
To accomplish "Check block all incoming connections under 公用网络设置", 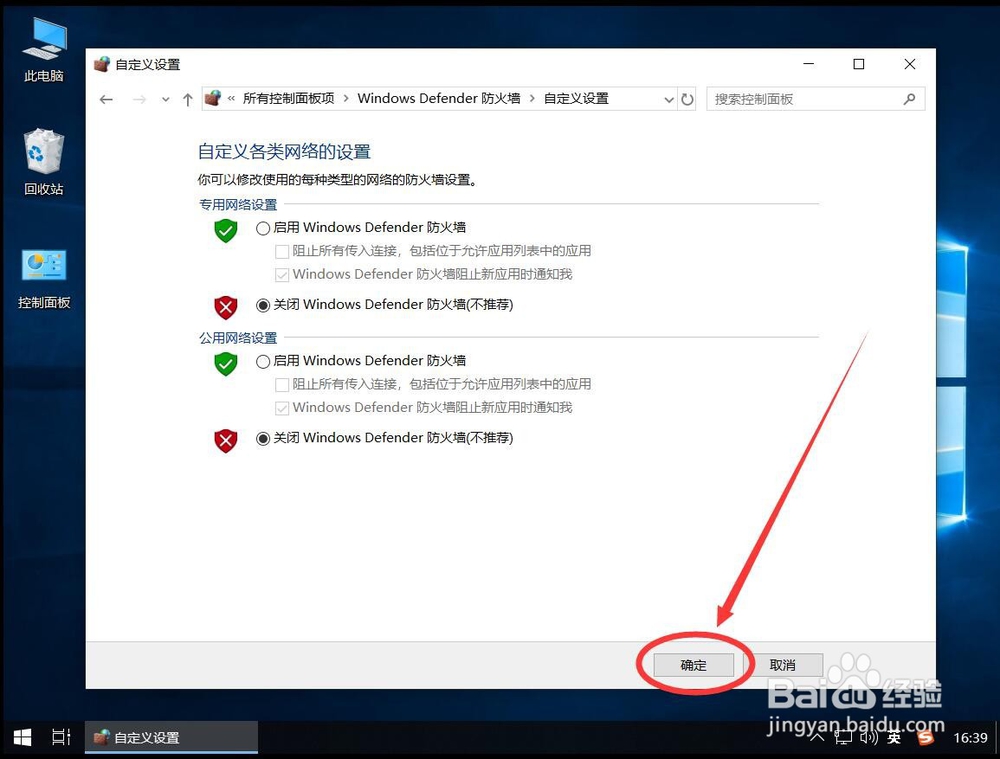I will click(x=282, y=385).
